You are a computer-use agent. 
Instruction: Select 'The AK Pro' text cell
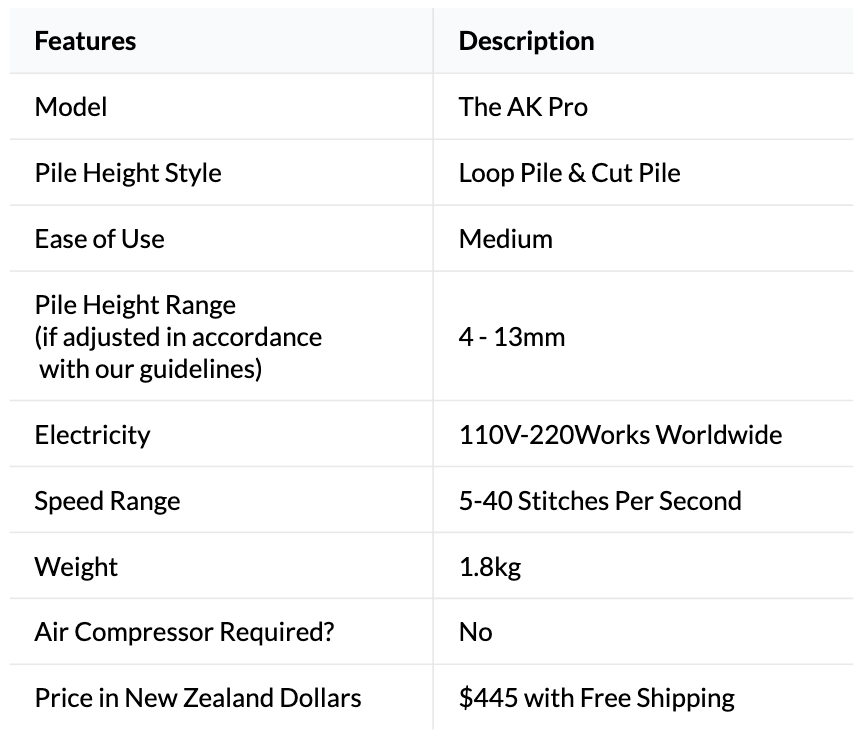coord(523,106)
